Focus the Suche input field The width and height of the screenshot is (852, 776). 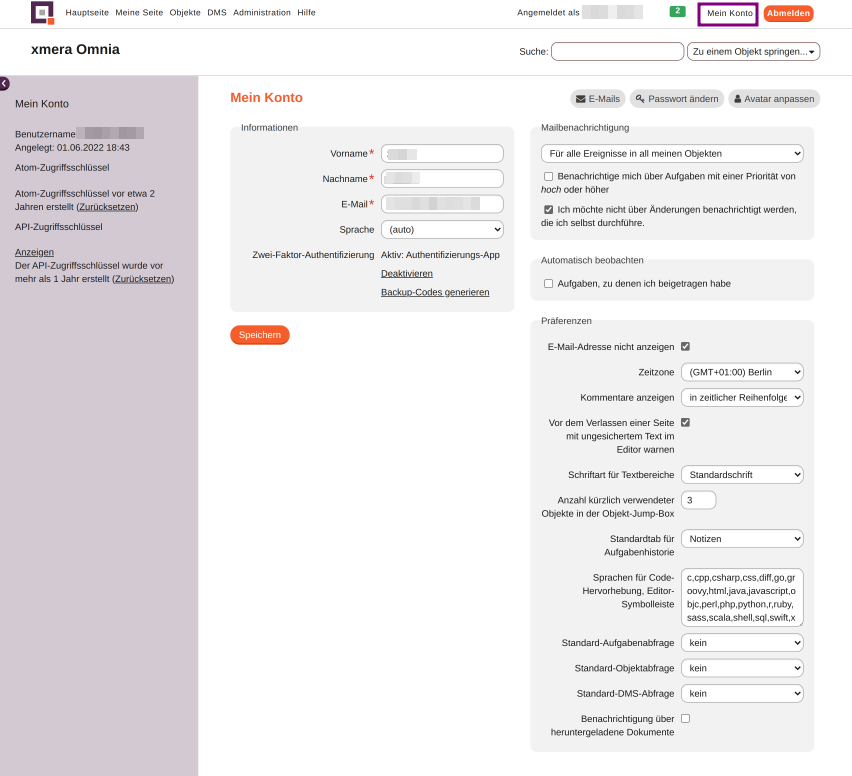[617, 52]
